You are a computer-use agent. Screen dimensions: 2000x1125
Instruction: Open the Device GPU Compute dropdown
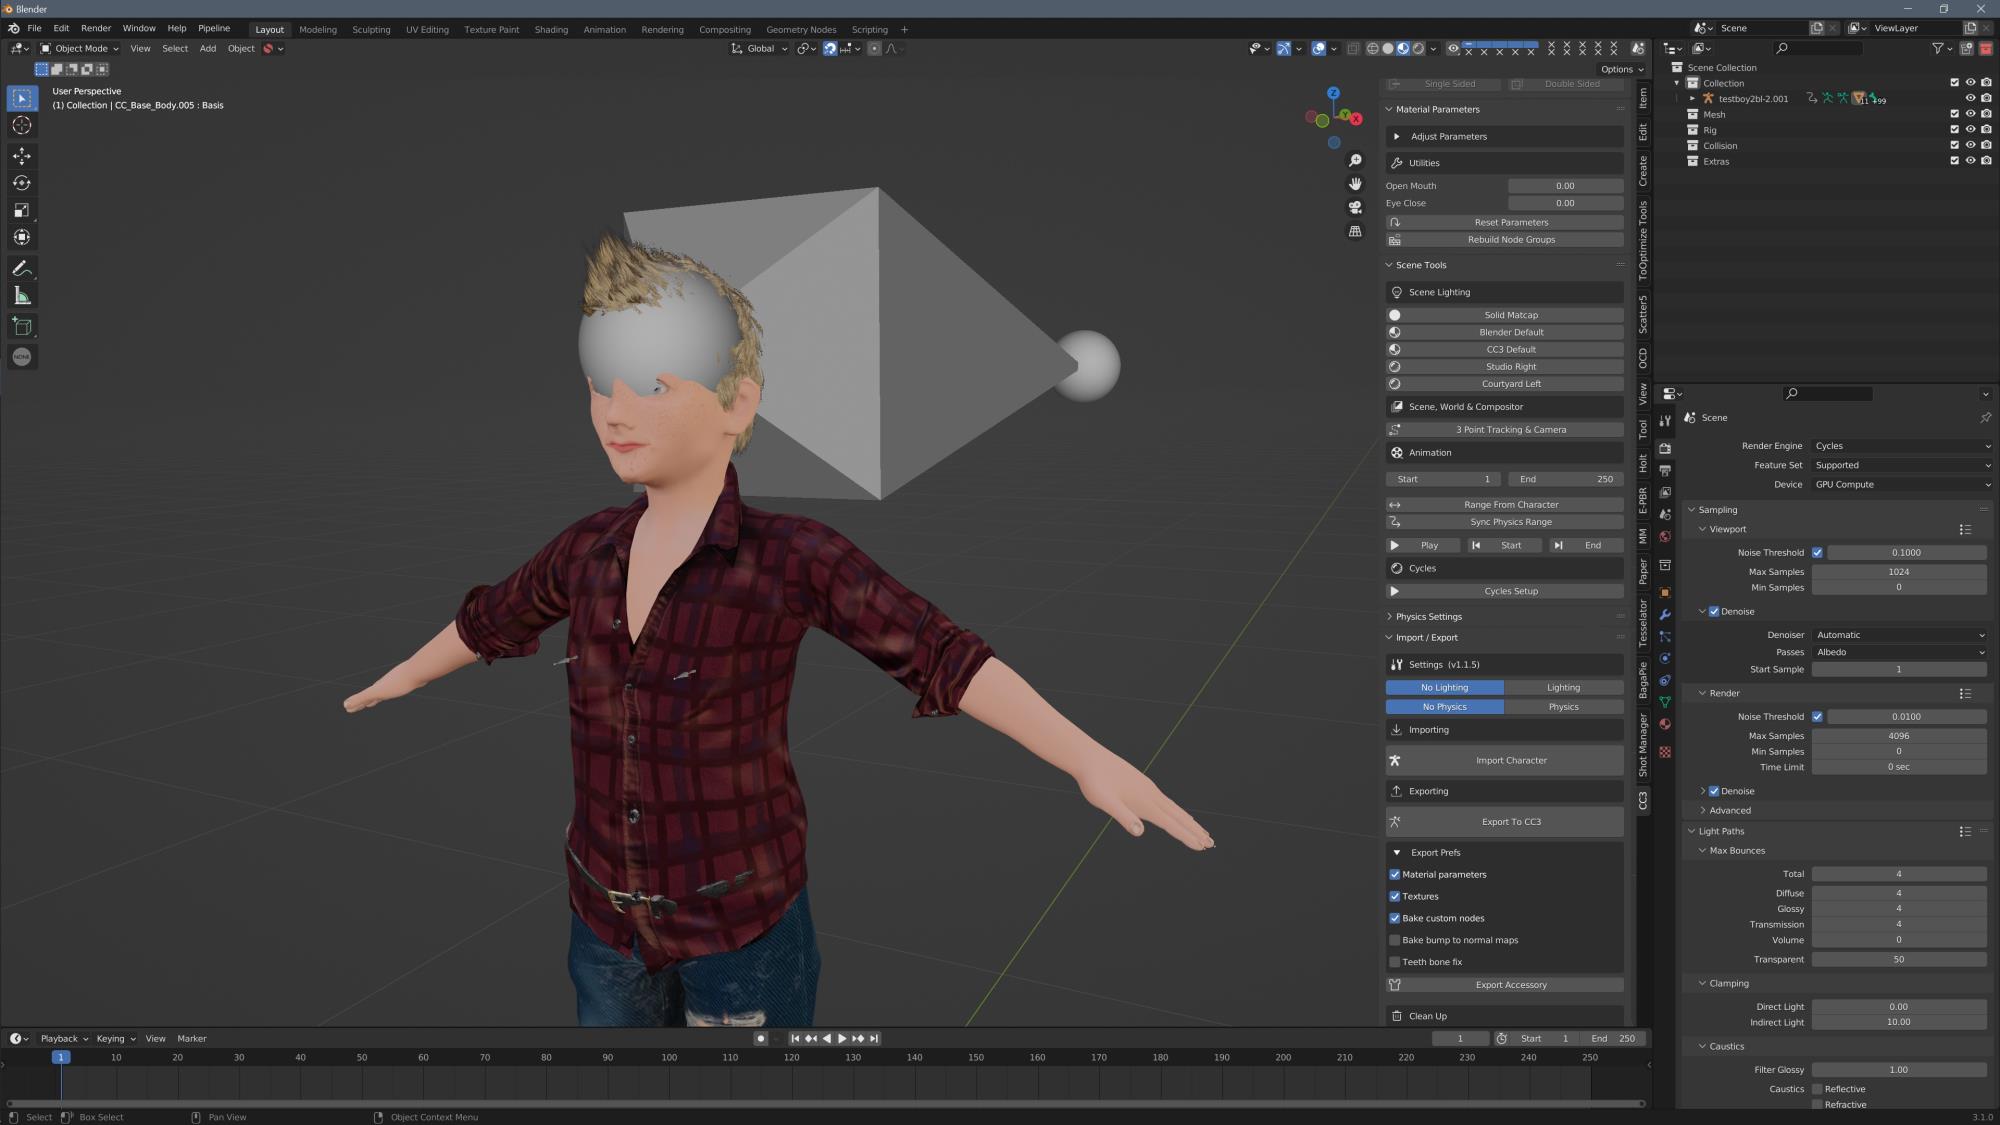[x=1901, y=485]
